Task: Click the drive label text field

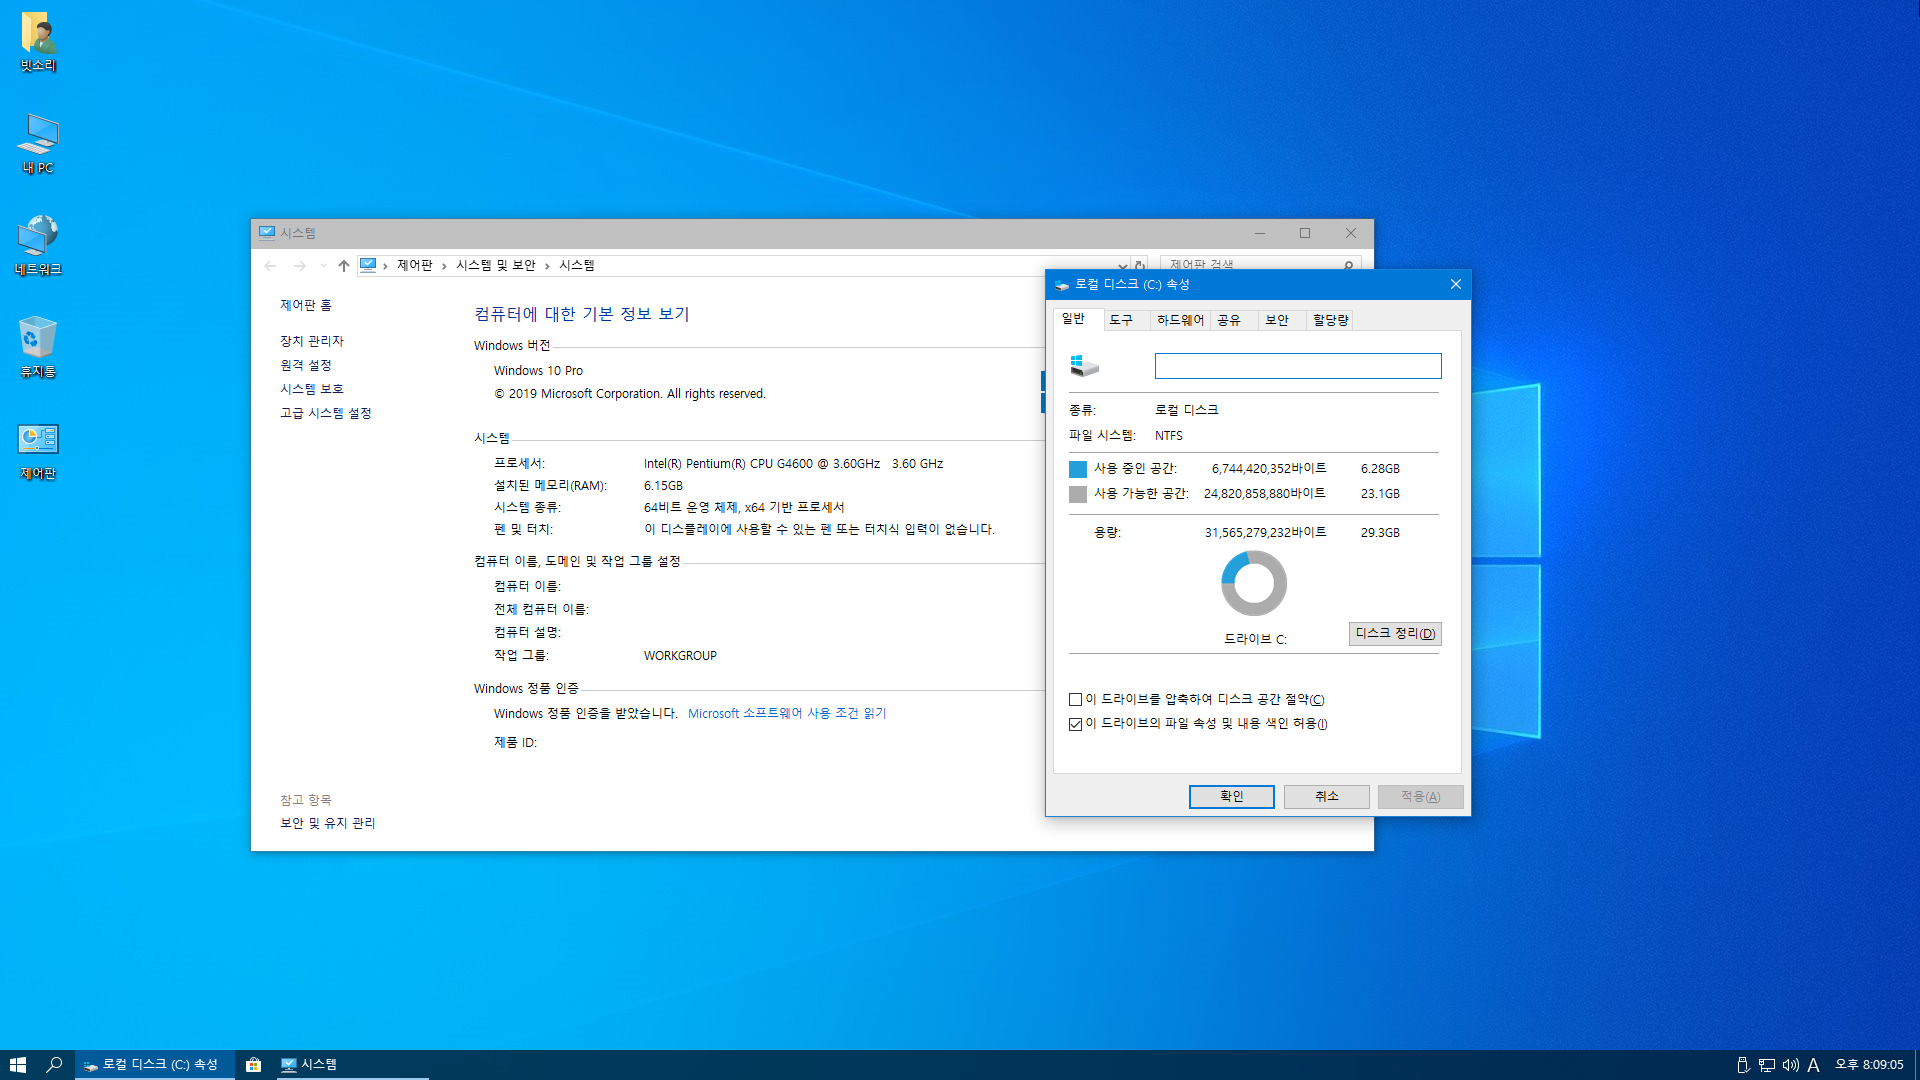Action: tap(1298, 366)
